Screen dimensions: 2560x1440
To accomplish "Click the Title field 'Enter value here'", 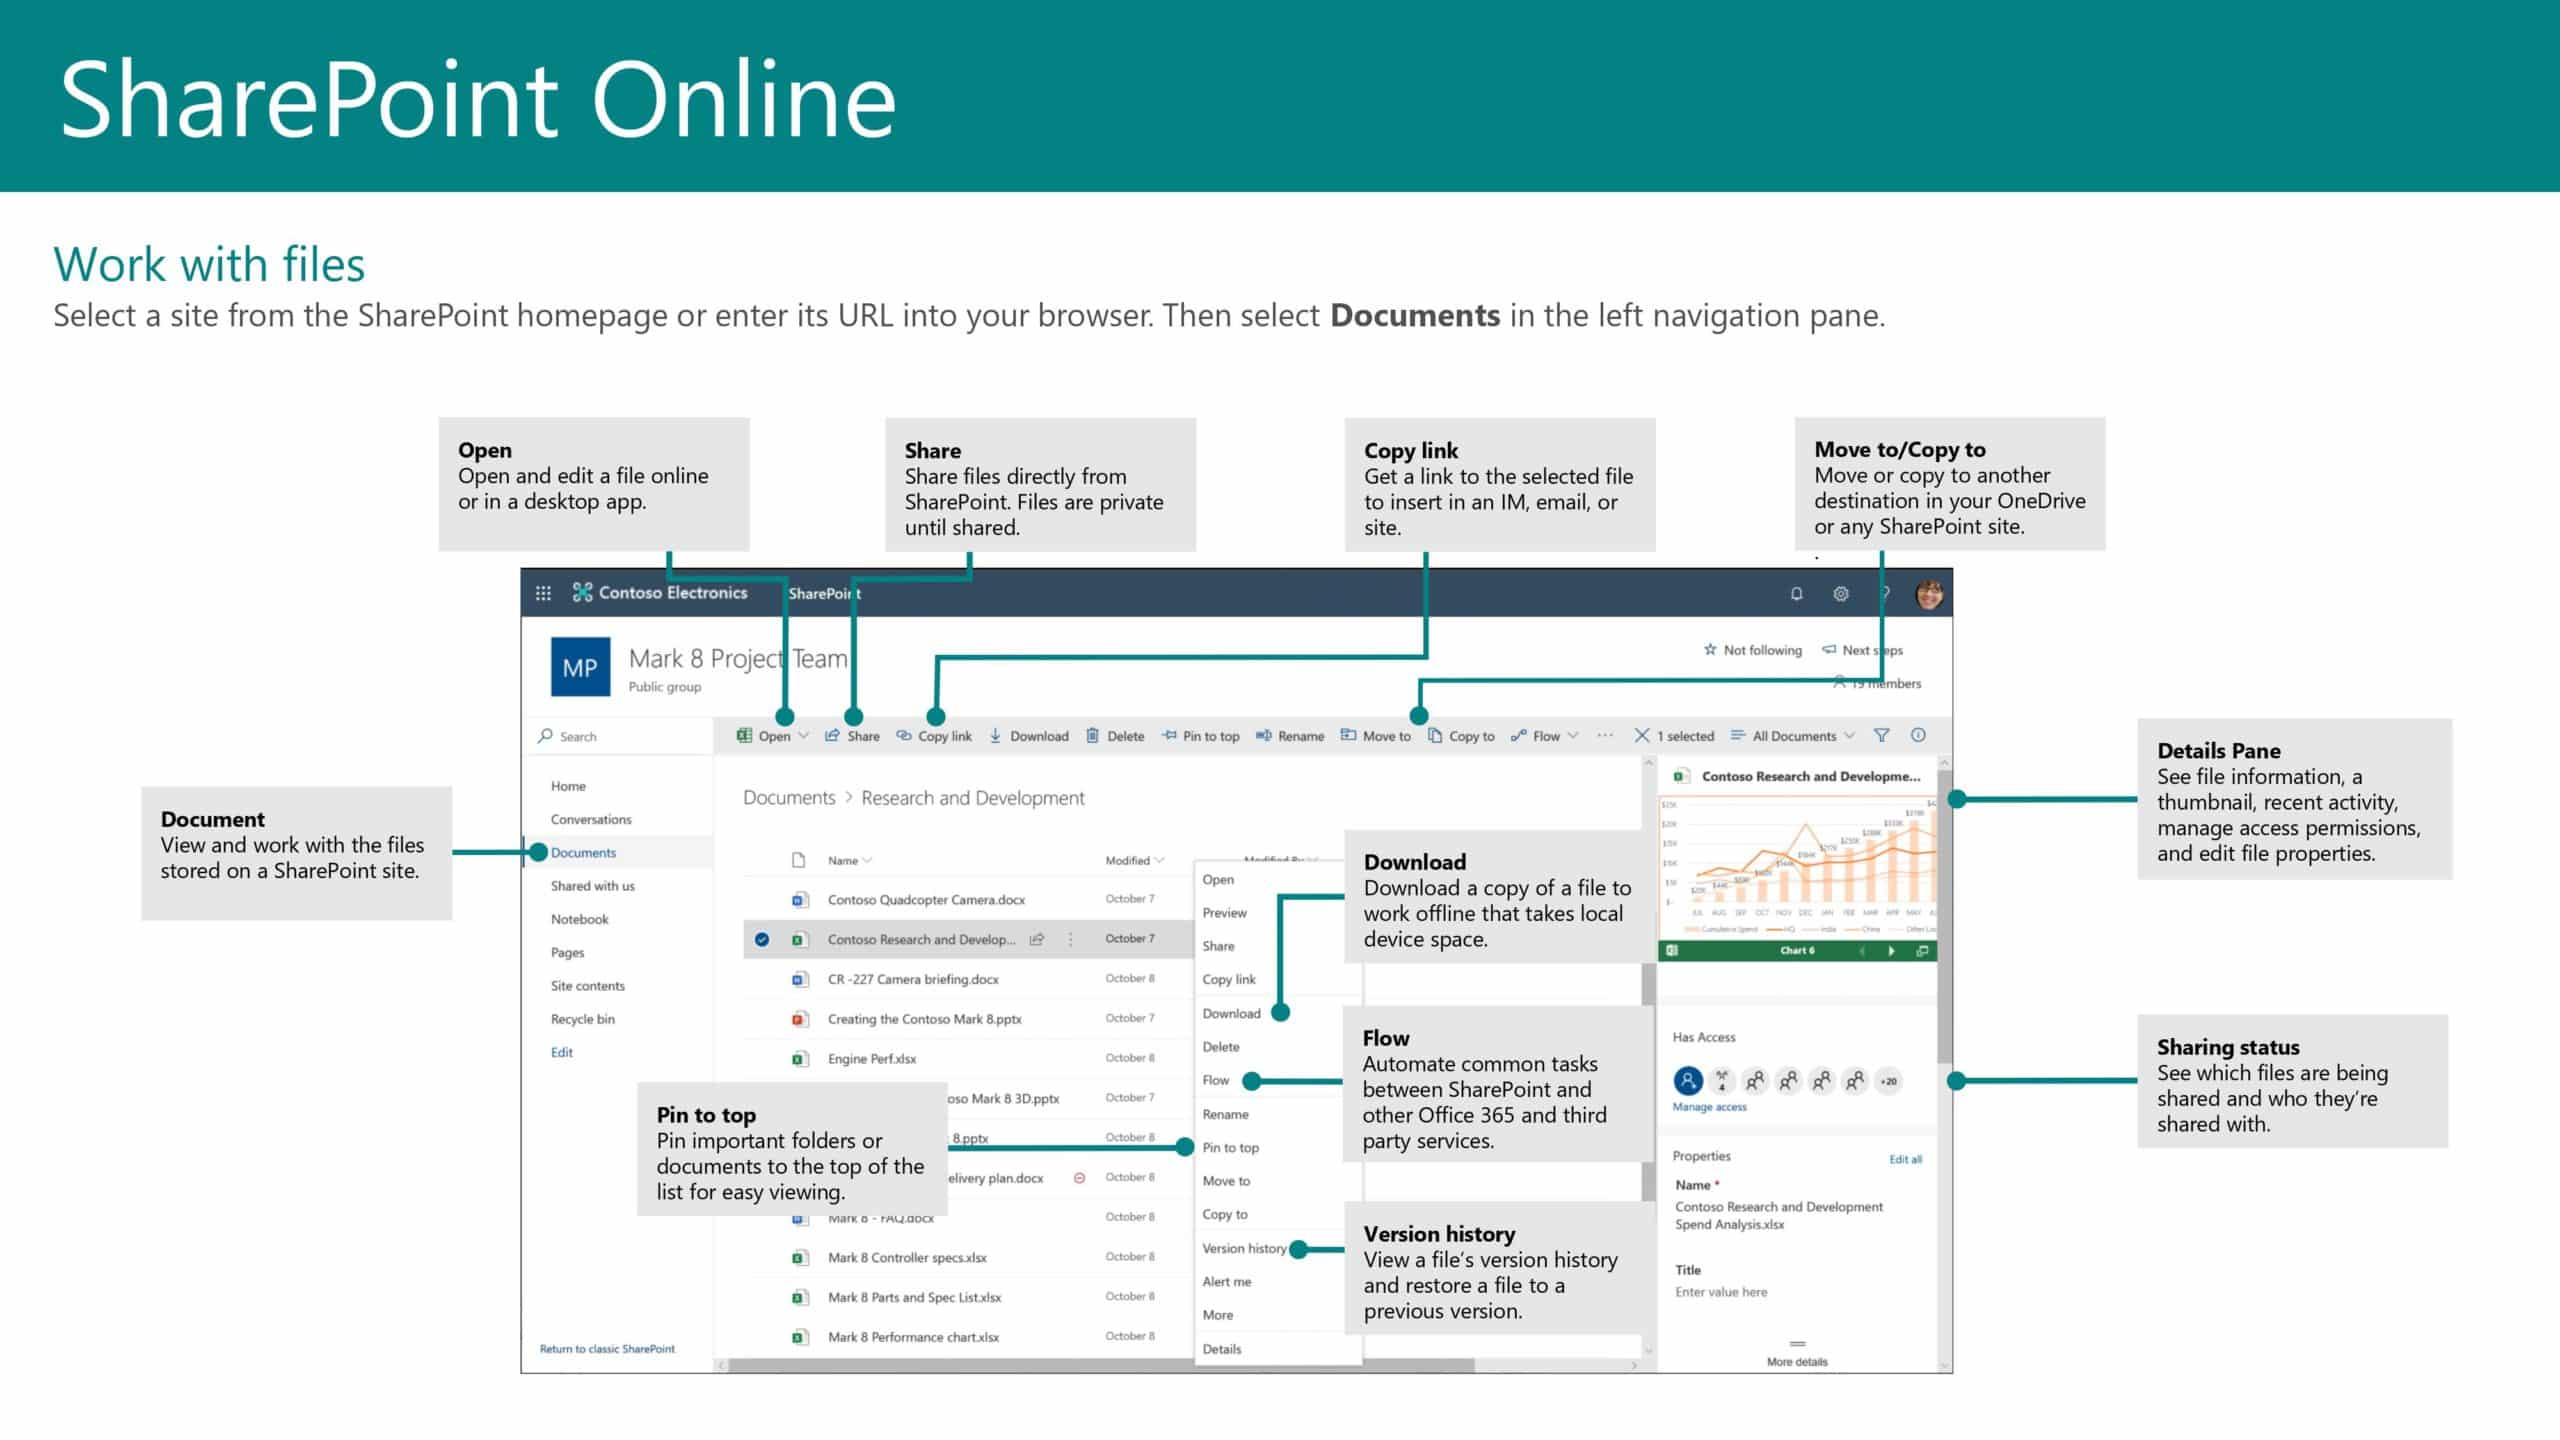I will (1721, 1292).
